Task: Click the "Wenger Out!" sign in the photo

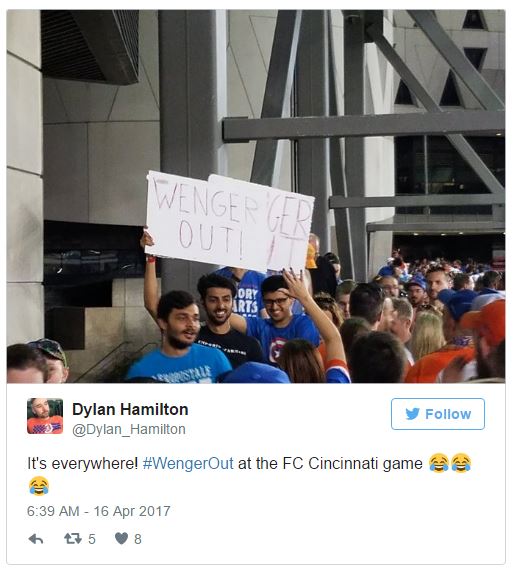Action: tap(229, 221)
